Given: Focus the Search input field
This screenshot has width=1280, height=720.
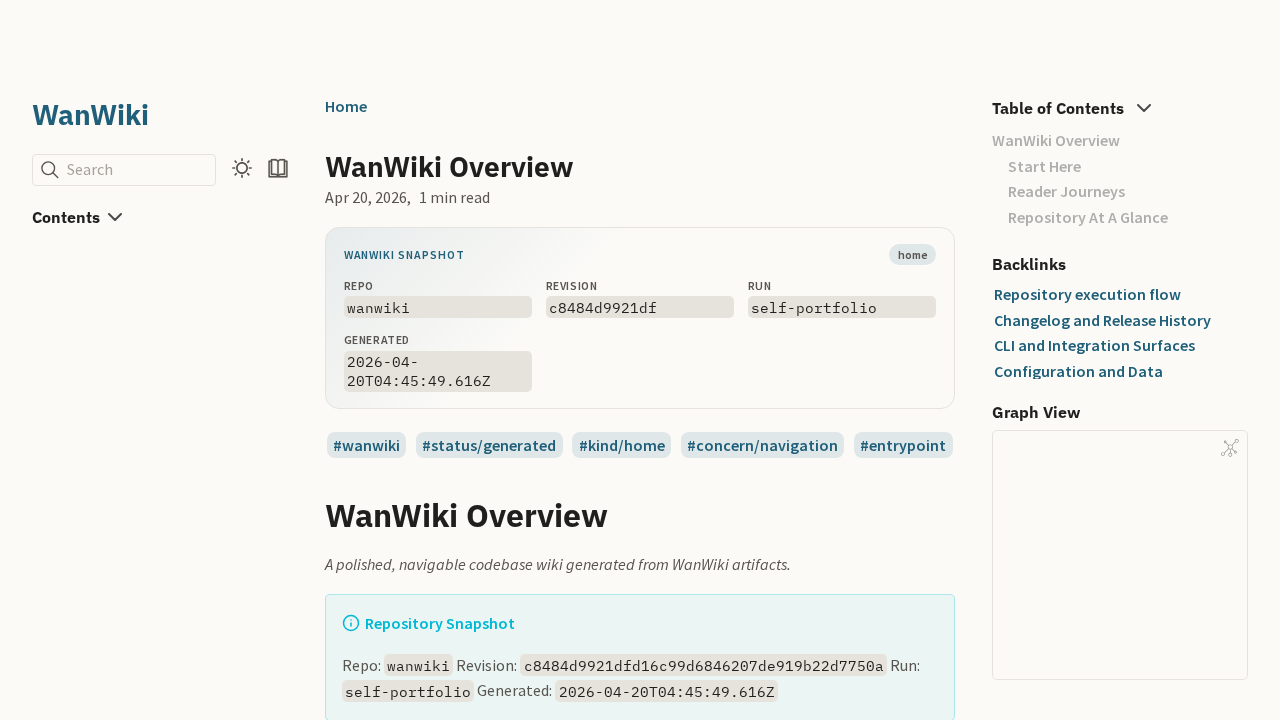Looking at the screenshot, I should pos(124,170).
